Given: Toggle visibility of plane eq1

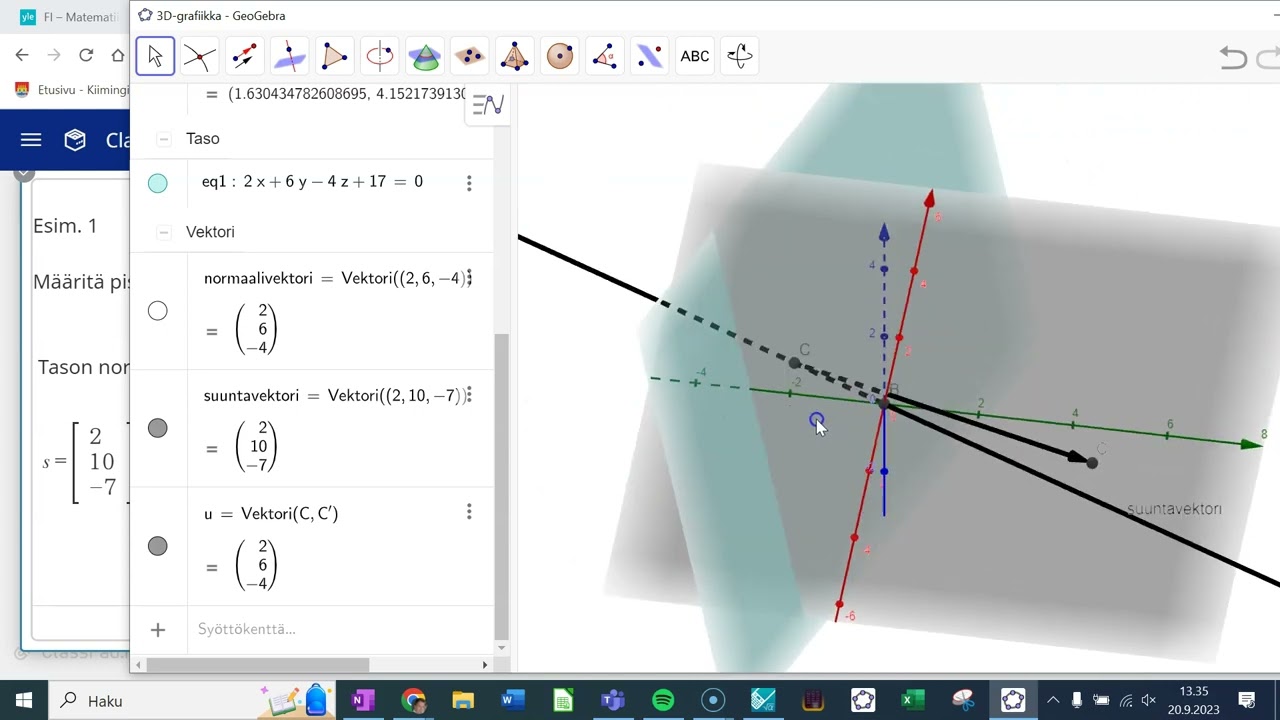Looking at the screenshot, I should tap(158, 183).
